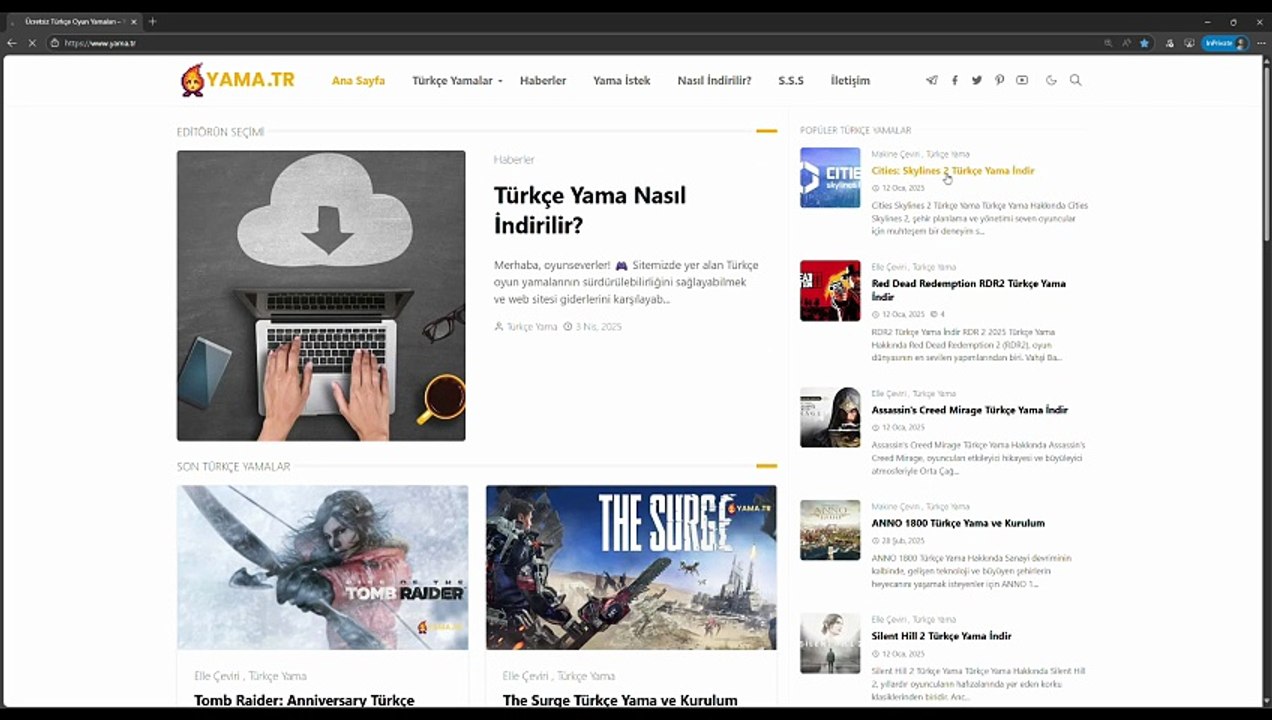Image resolution: width=1272 pixels, height=720 pixels.
Task: Open the Haberler menu item
Action: click(543, 80)
